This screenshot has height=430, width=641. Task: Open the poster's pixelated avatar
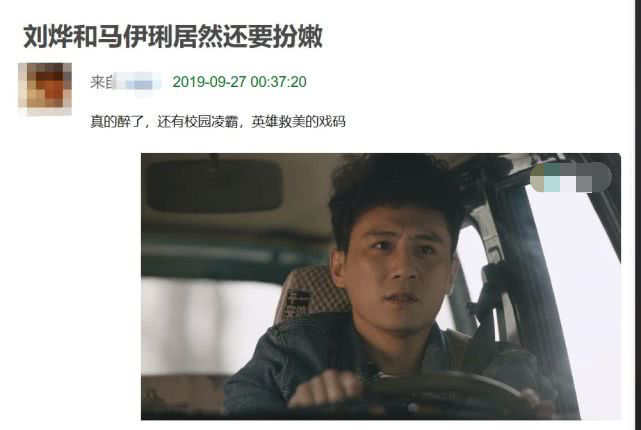click(45, 89)
